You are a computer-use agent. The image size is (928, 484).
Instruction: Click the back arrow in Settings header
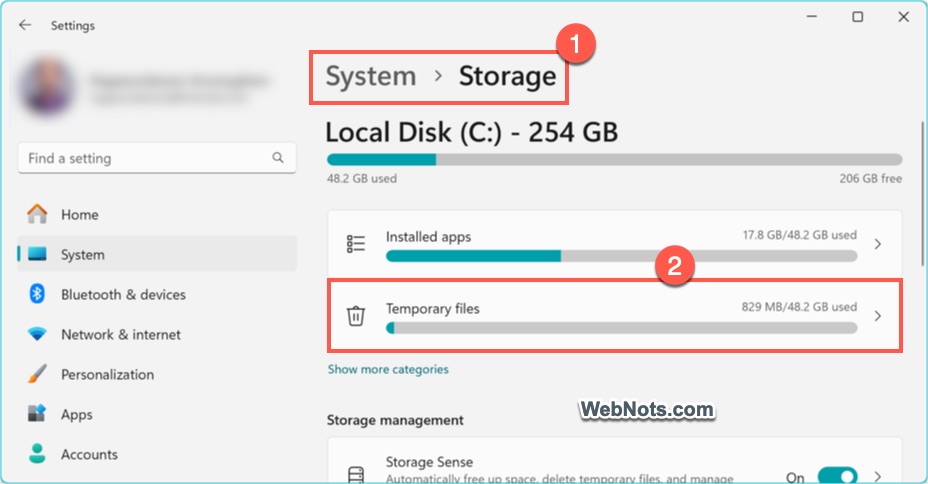25,25
